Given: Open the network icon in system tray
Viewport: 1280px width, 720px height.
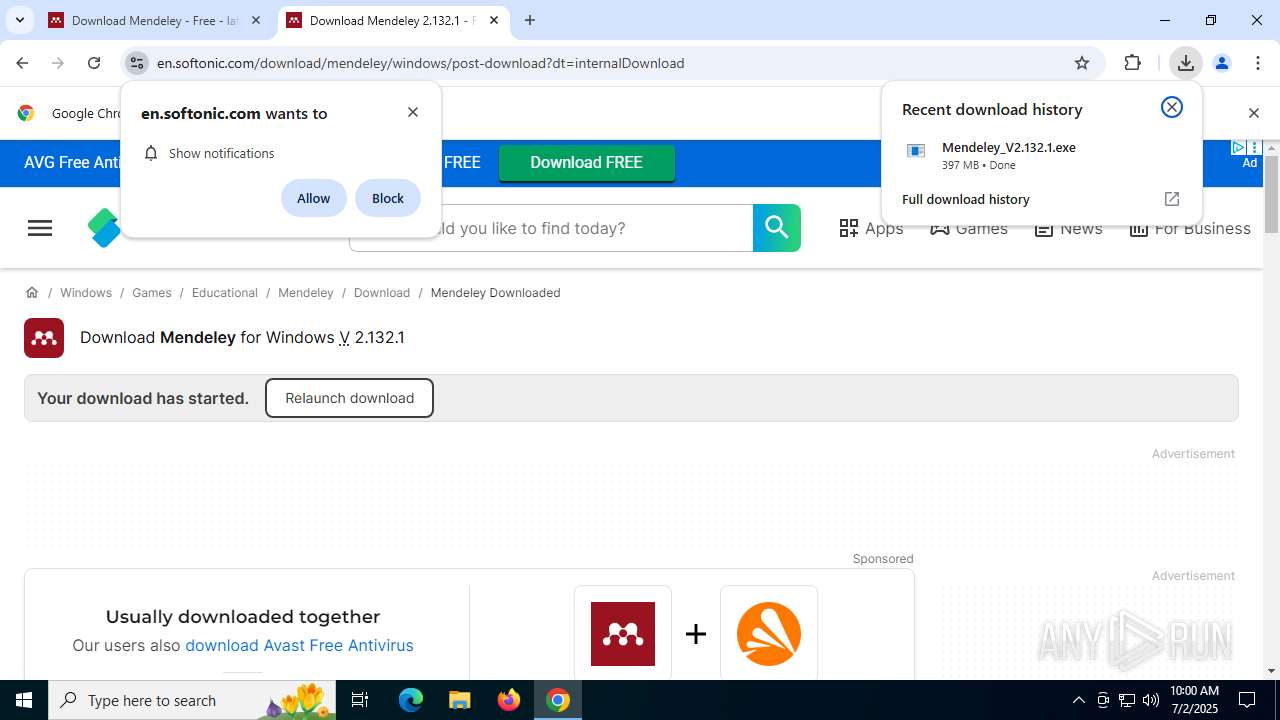Looking at the screenshot, I should click(1127, 700).
